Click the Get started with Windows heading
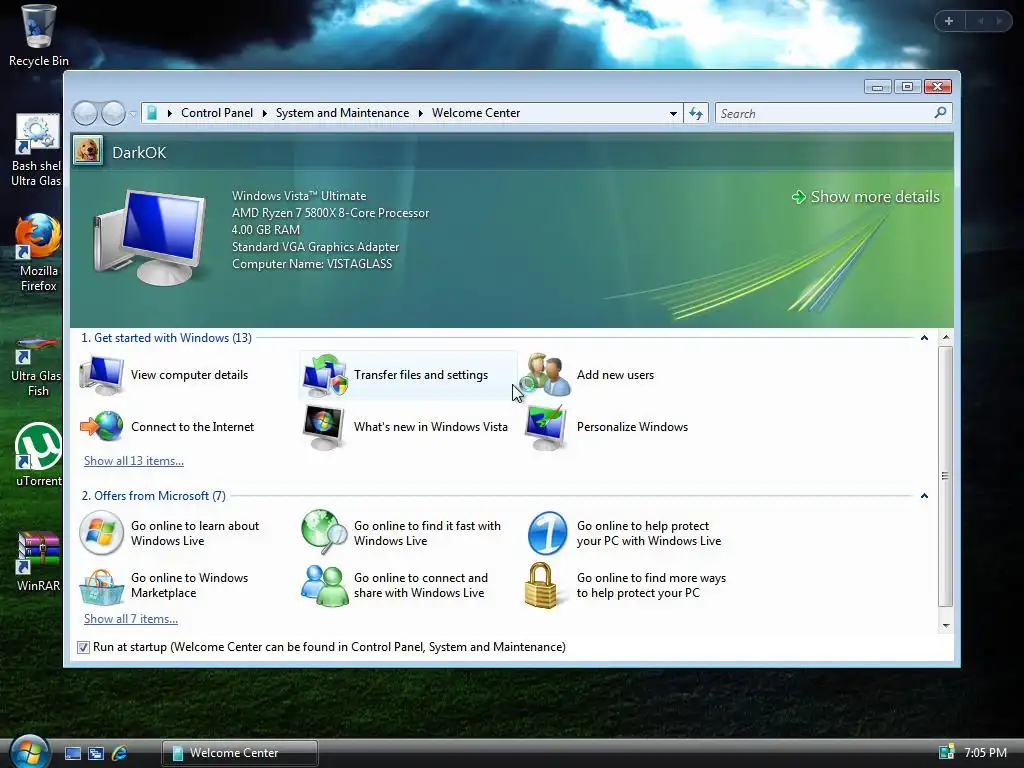Image resolution: width=1024 pixels, height=768 pixels. [x=167, y=338]
